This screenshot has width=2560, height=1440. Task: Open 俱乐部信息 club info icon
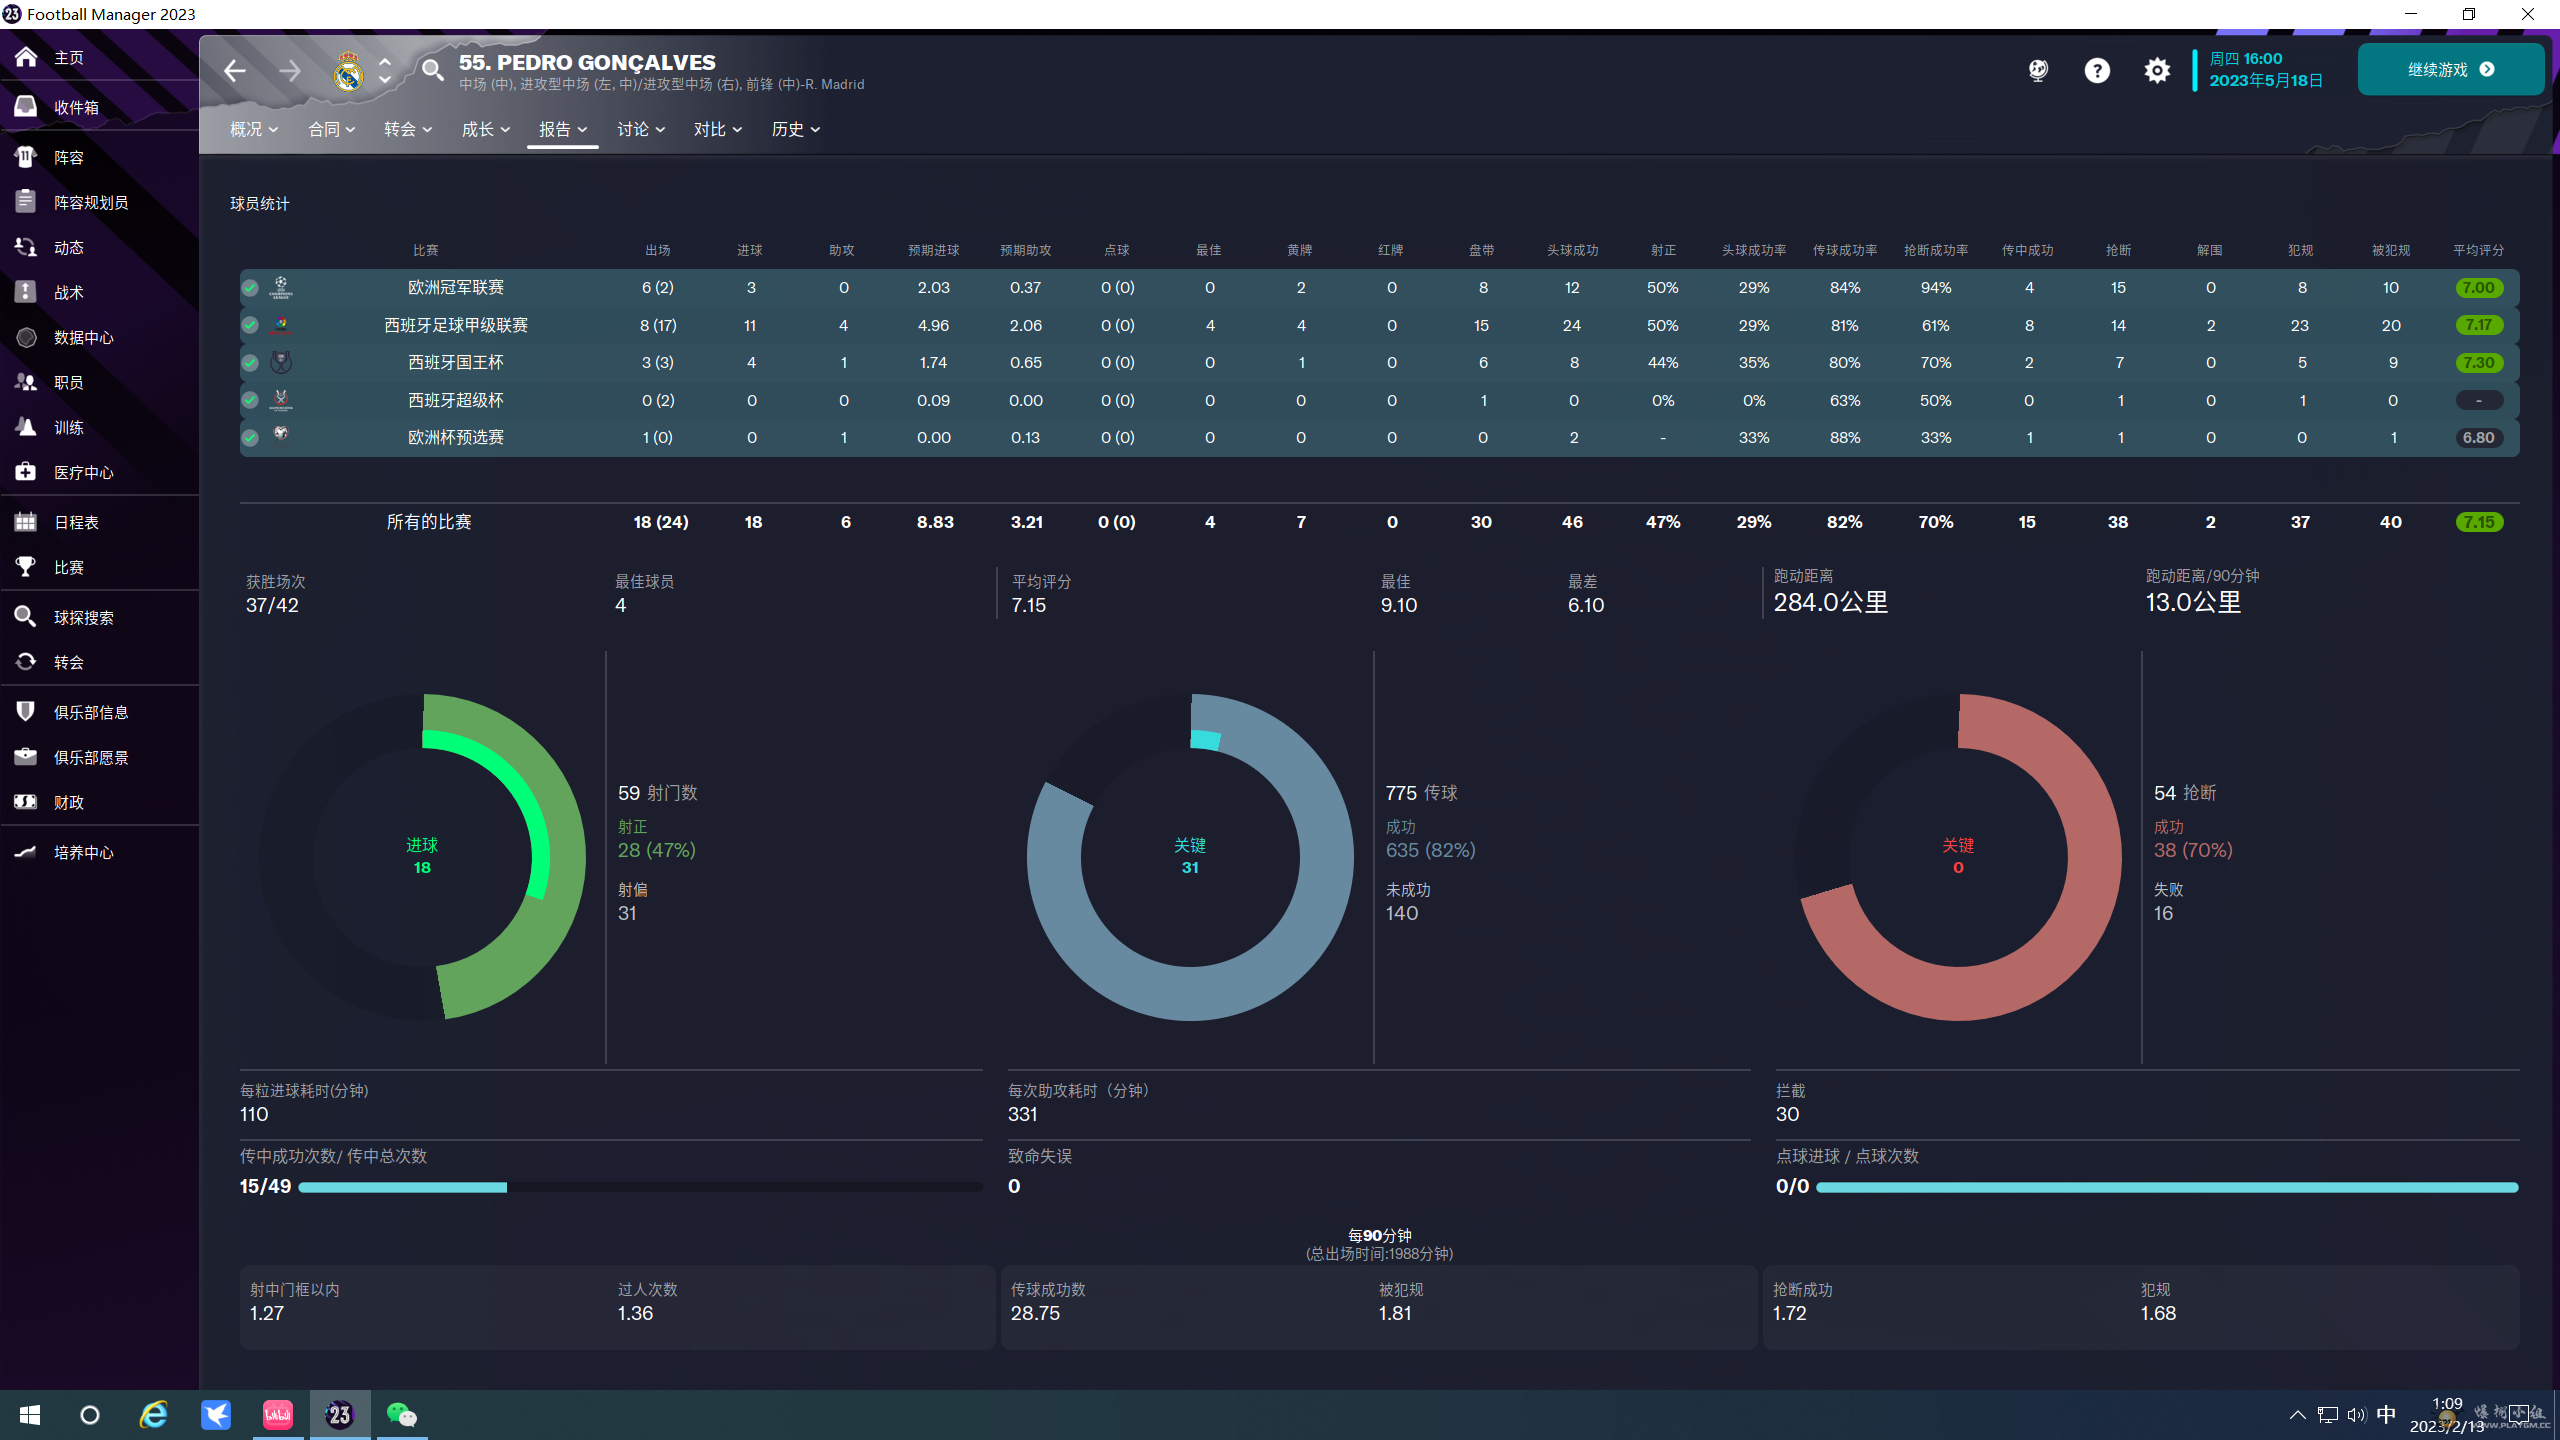coord(26,712)
